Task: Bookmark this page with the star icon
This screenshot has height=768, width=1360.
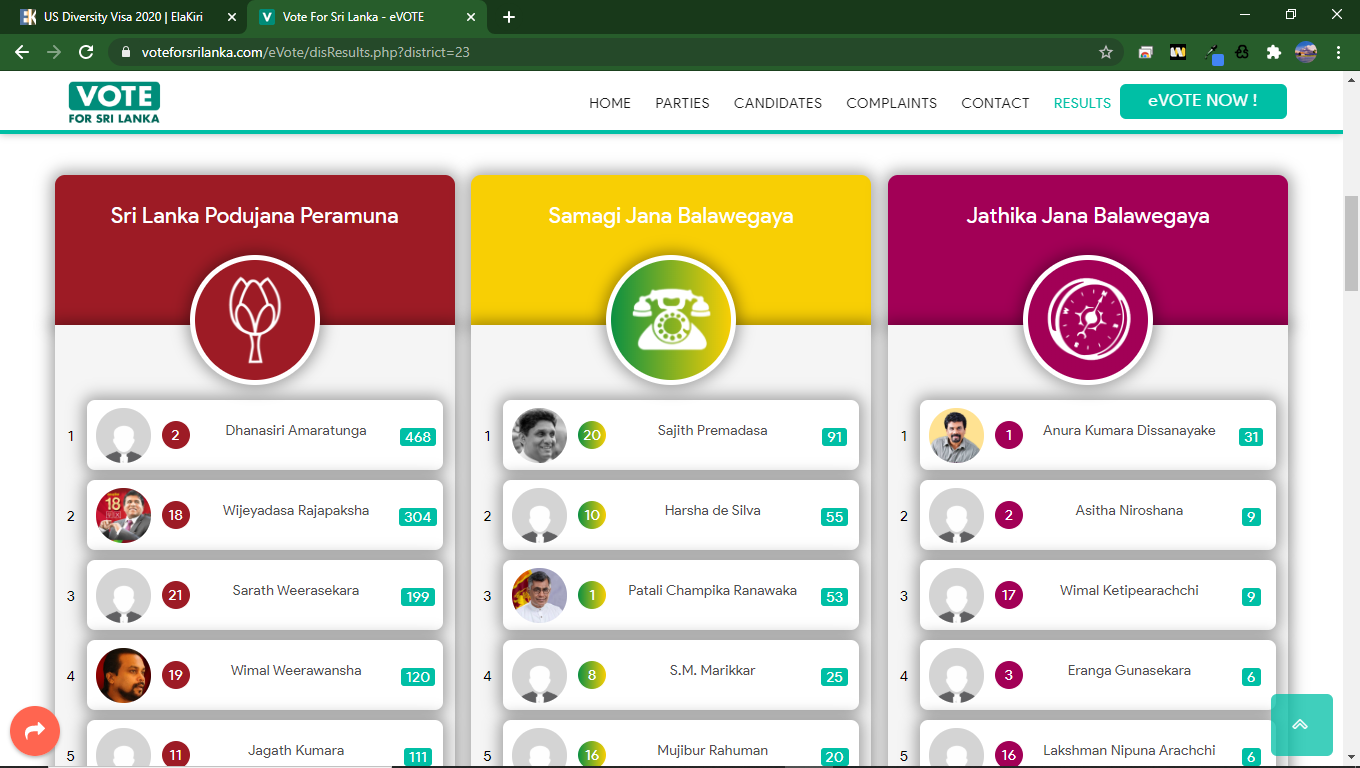Action: tap(1106, 52)
